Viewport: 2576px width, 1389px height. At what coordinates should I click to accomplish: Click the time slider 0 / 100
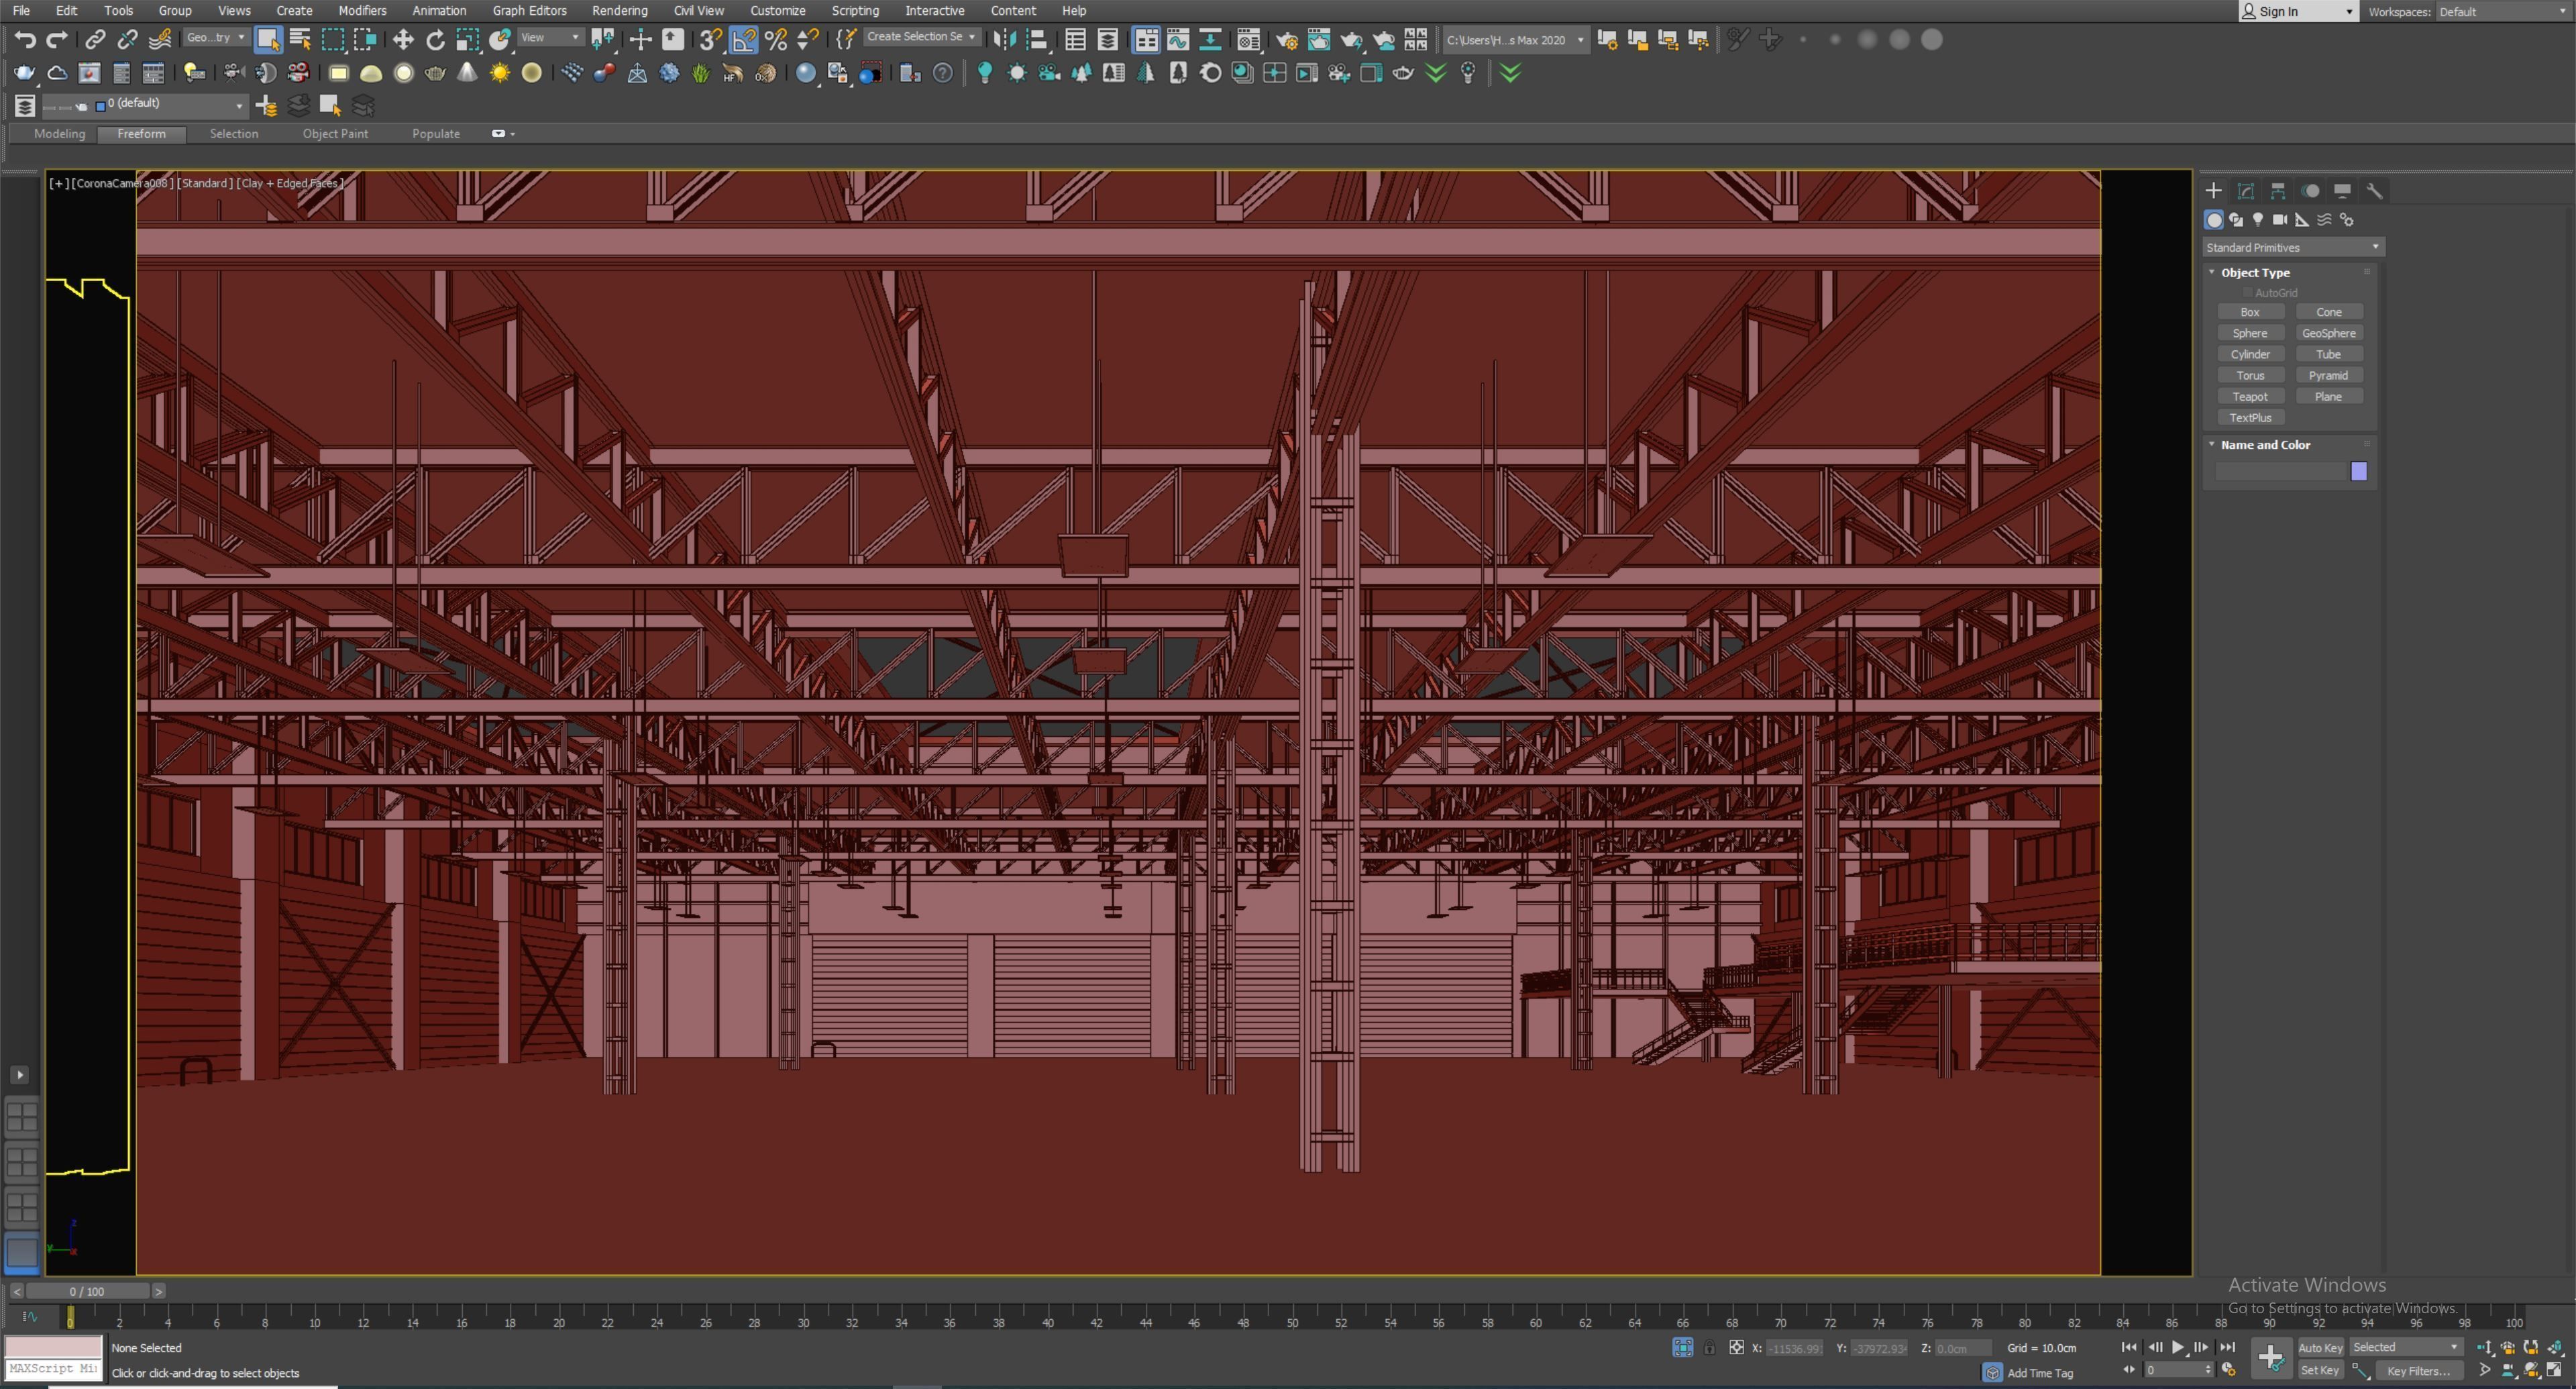click(87, 1291)
